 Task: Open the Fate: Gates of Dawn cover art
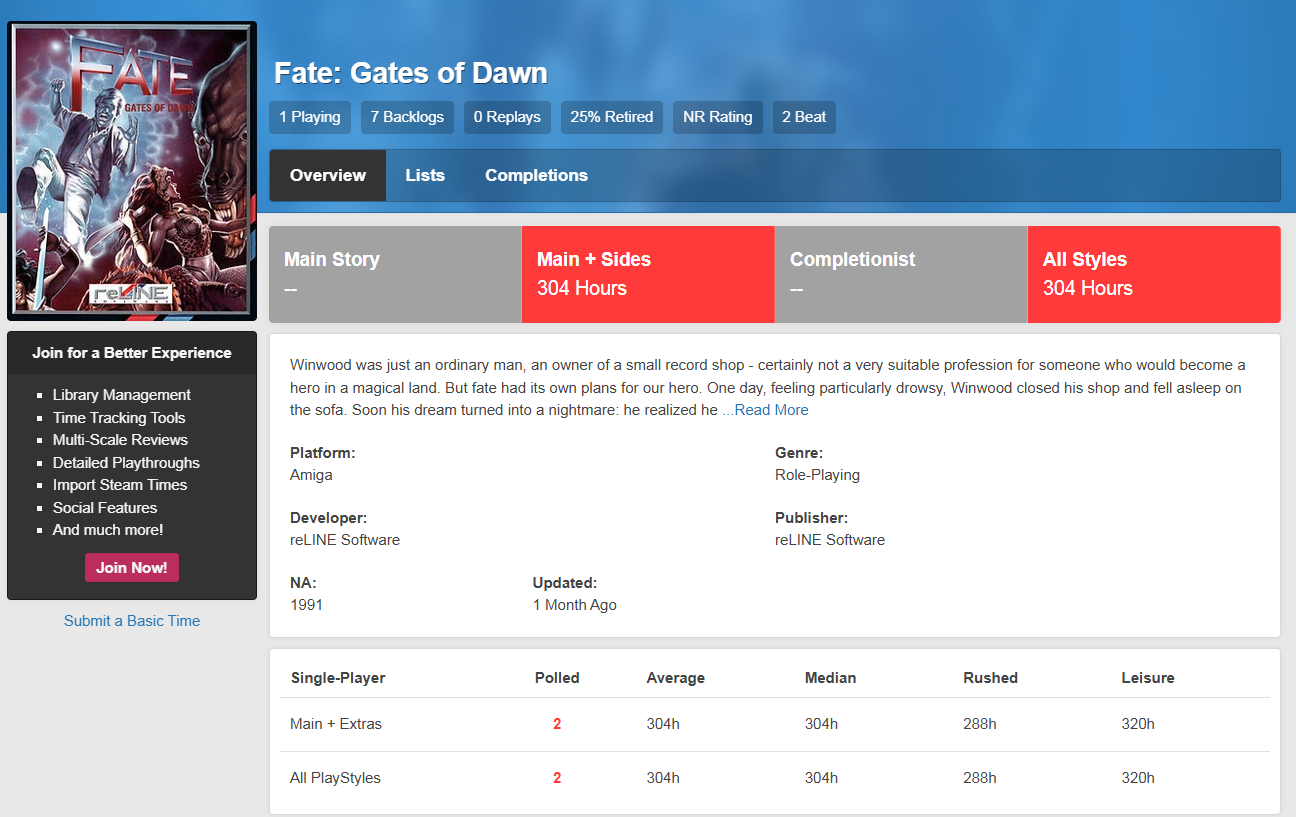point(132,171)
